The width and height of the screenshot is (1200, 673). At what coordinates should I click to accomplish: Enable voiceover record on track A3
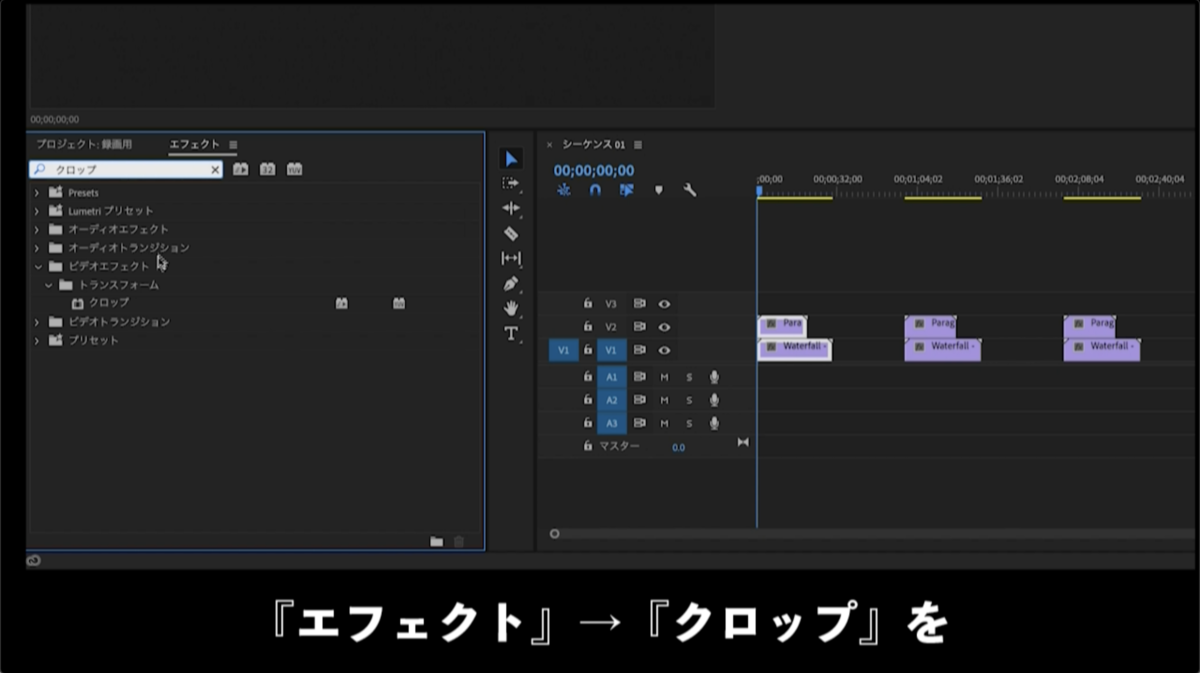pos(714,423)
